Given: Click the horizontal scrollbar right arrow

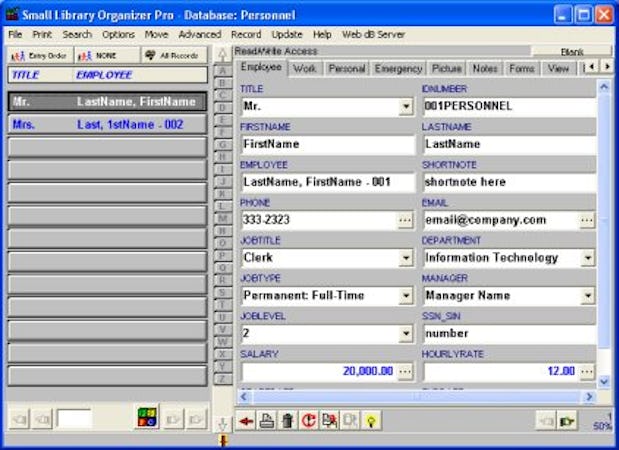Looking at the screenshot, I should coord(589,397).
